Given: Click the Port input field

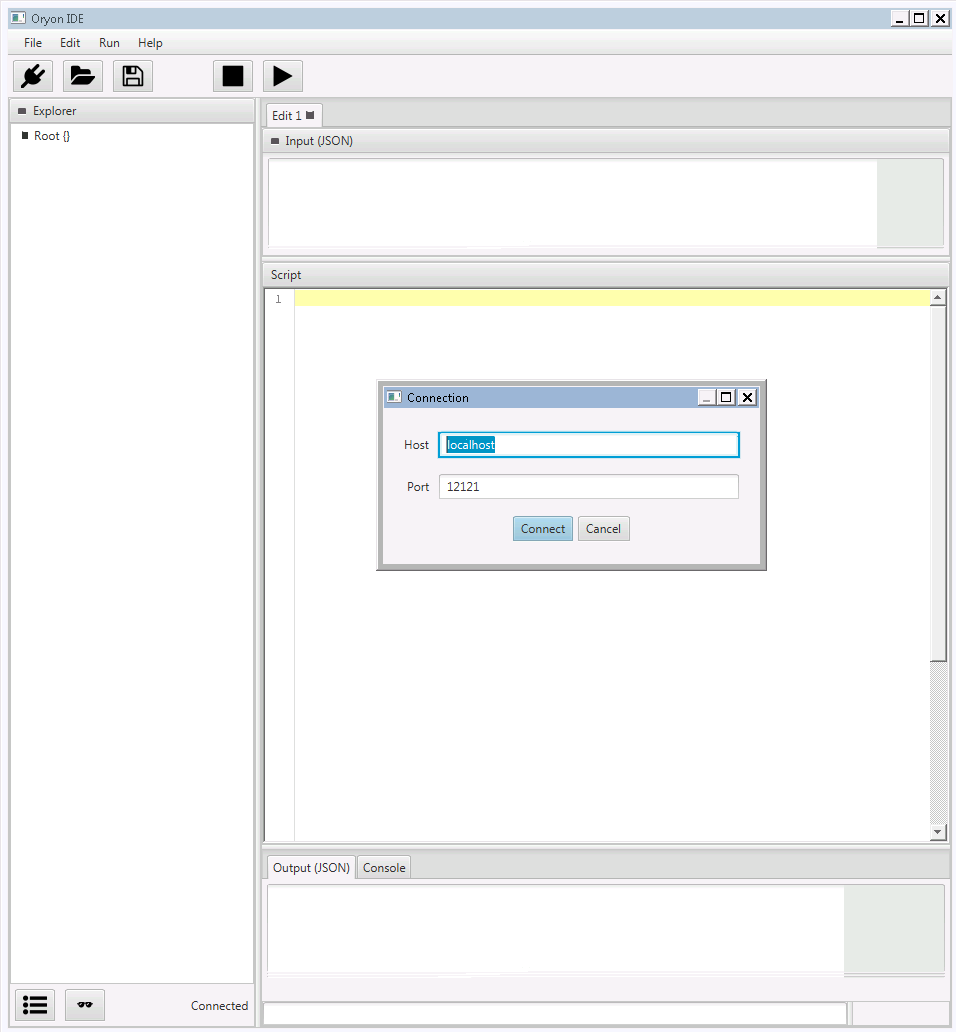Looking at the screenshot, I should (588, 487).
